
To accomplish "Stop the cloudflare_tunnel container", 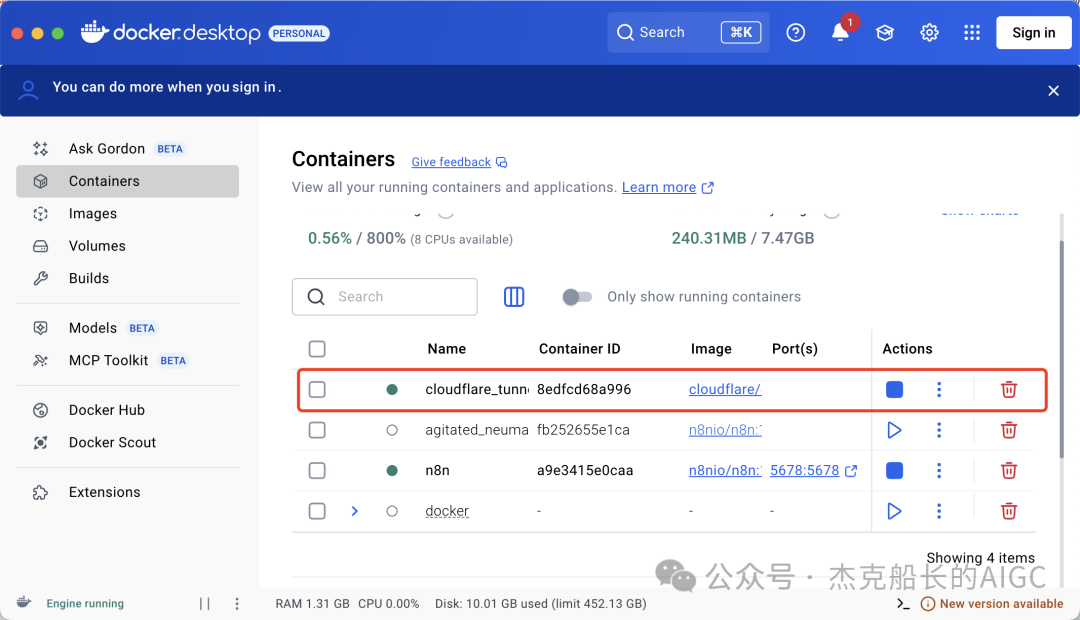I will (894, 389).
